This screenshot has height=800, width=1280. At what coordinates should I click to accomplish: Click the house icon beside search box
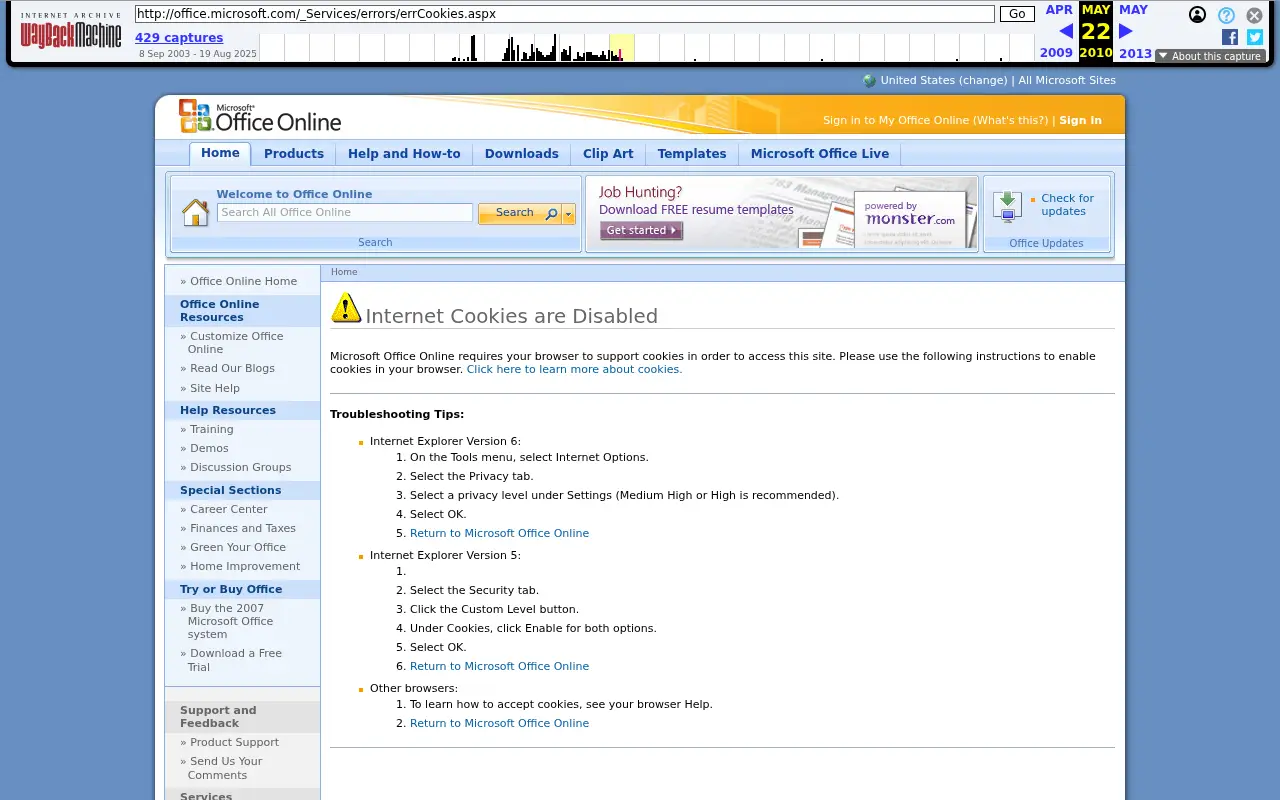[x=195, y=212]
